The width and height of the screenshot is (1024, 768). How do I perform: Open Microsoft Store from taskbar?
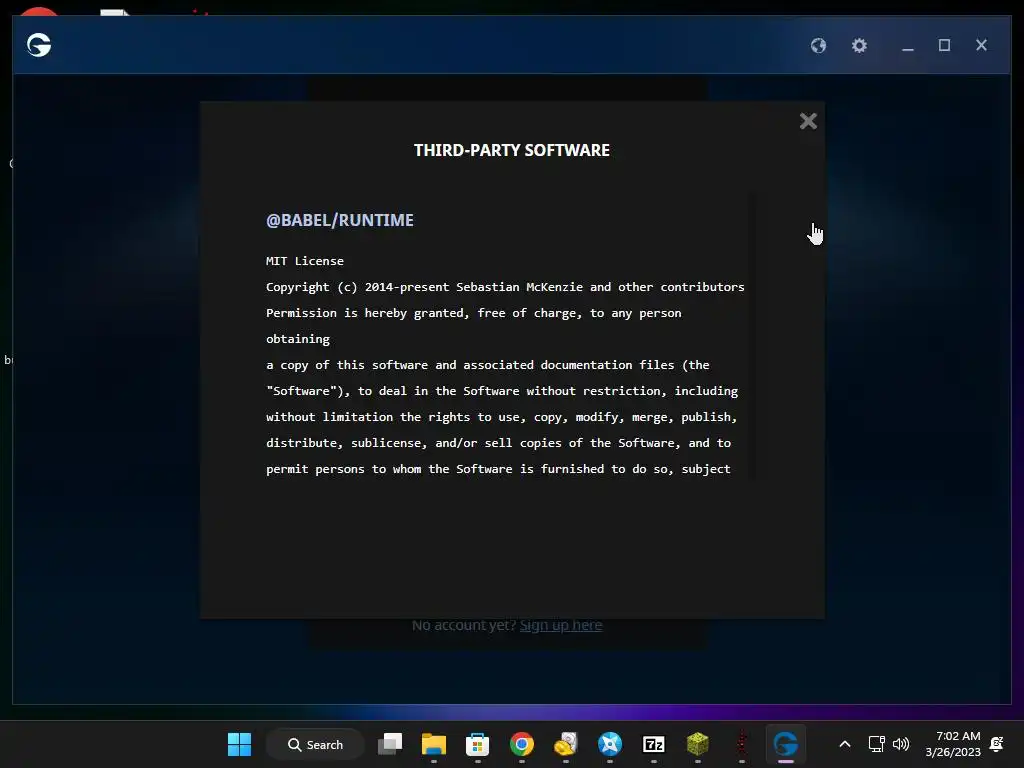[477, 744]
